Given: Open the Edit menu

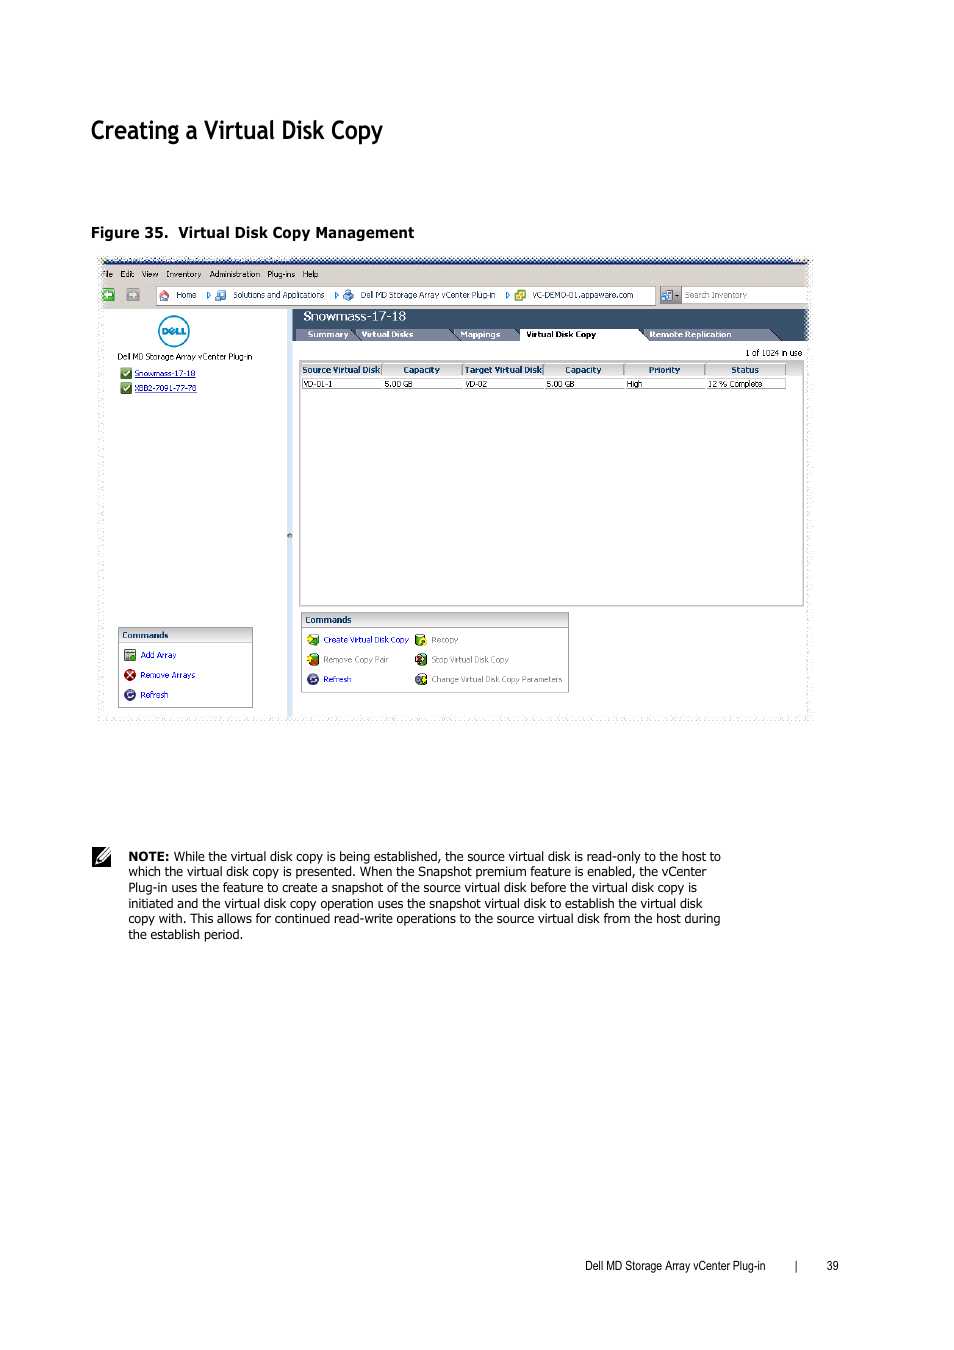Looking at the screenshot, I should point(127,274).
